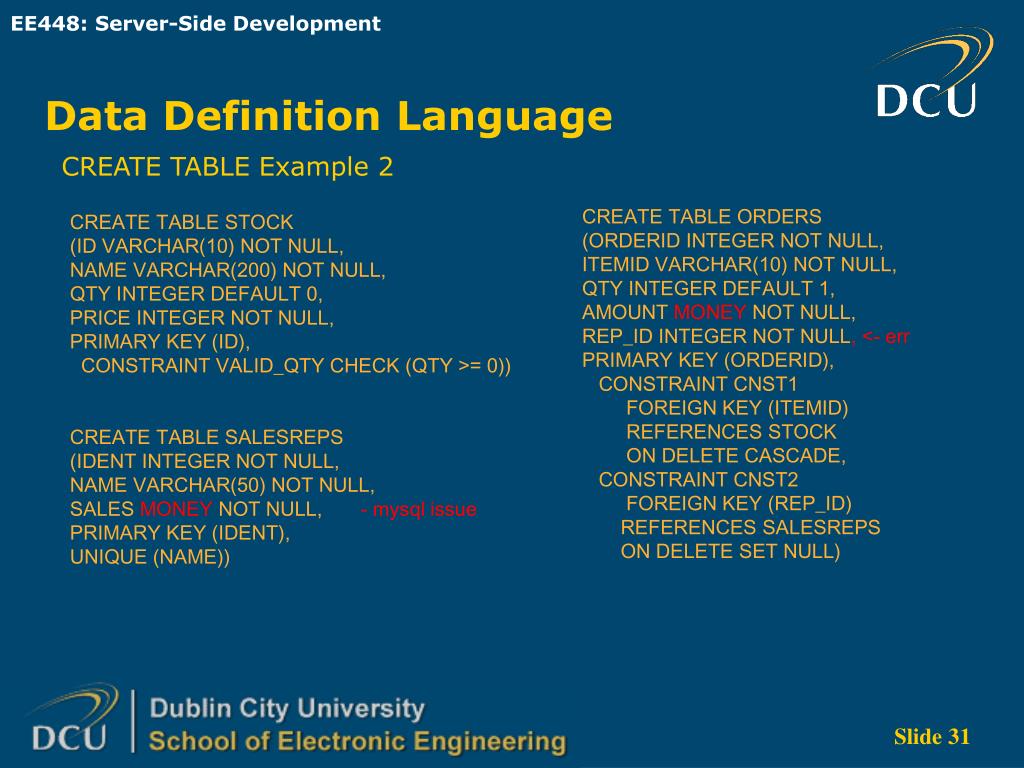Image resolution: width=1024 pixels, height=768 pixels.
Task: Click the 'PRIMARY KEY (IDENT),' line
Action: [180, 533]
